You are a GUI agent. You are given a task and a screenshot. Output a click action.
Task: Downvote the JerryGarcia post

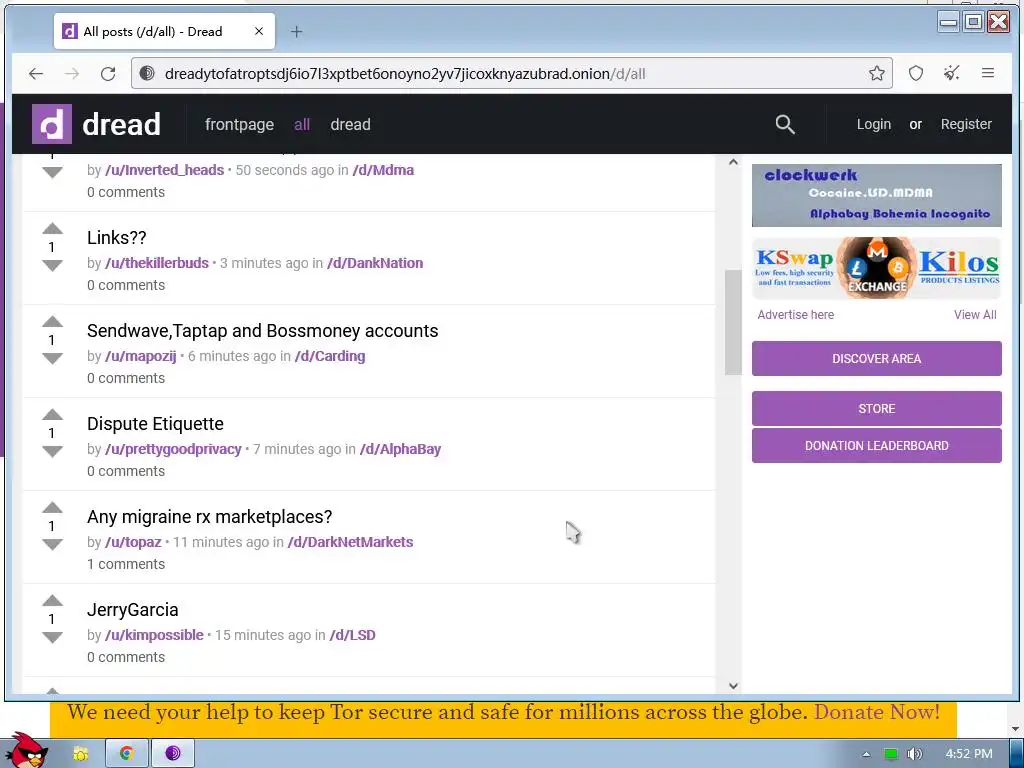coord(52,637)
